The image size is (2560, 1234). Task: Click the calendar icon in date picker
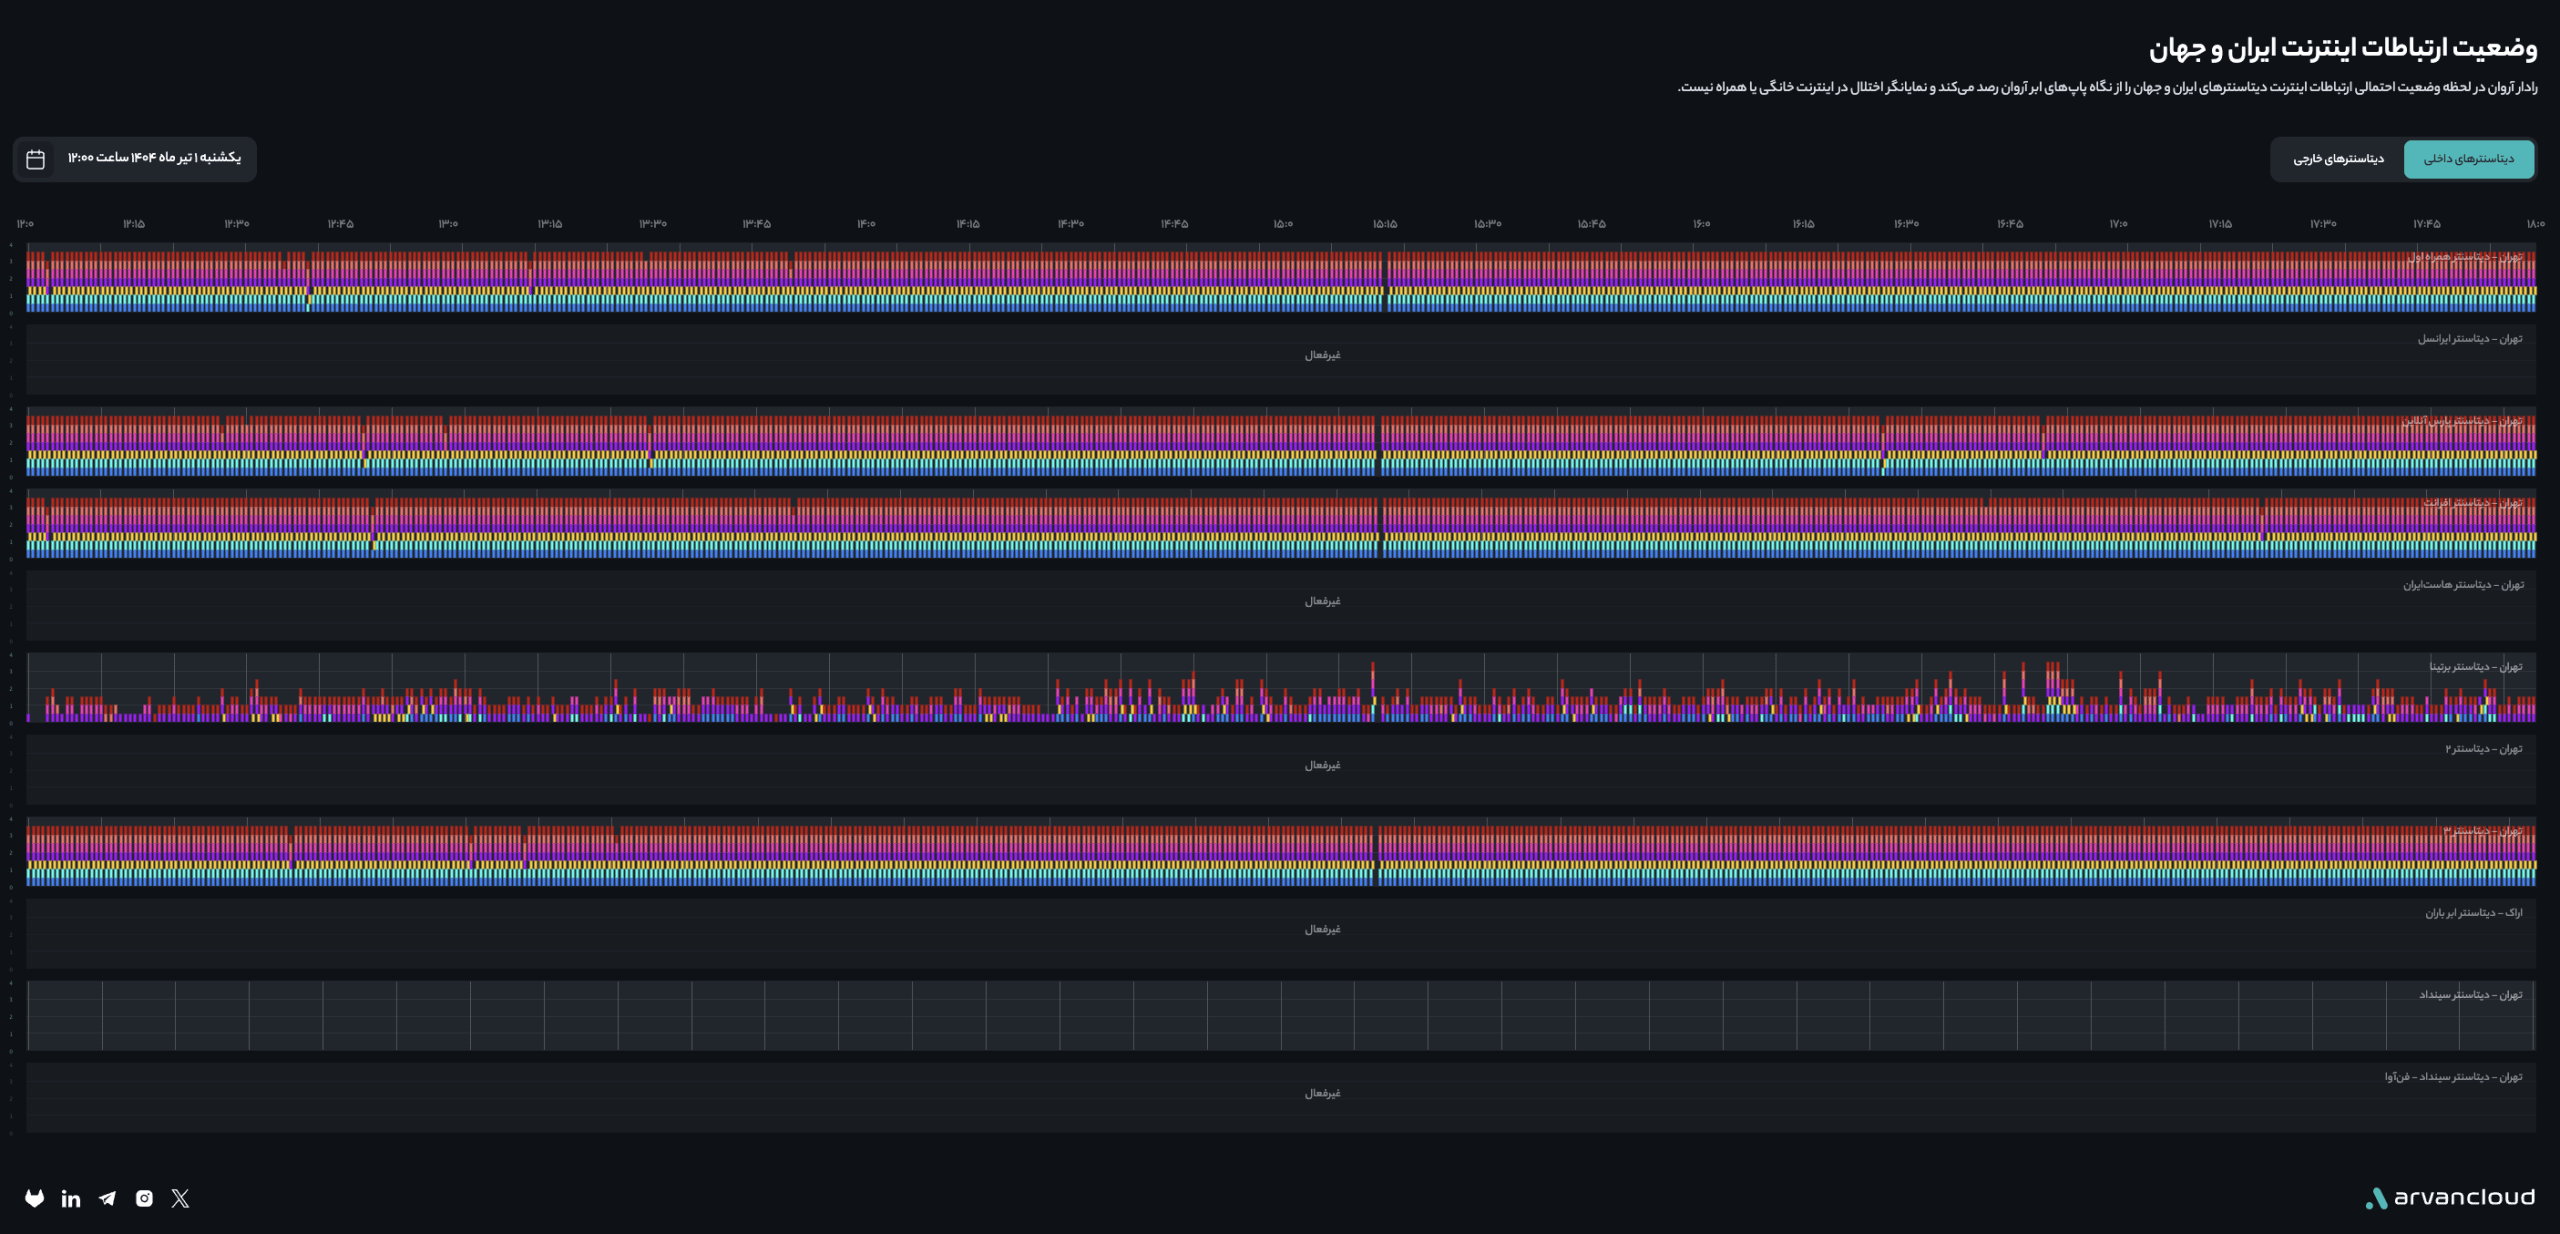[36, 159]
